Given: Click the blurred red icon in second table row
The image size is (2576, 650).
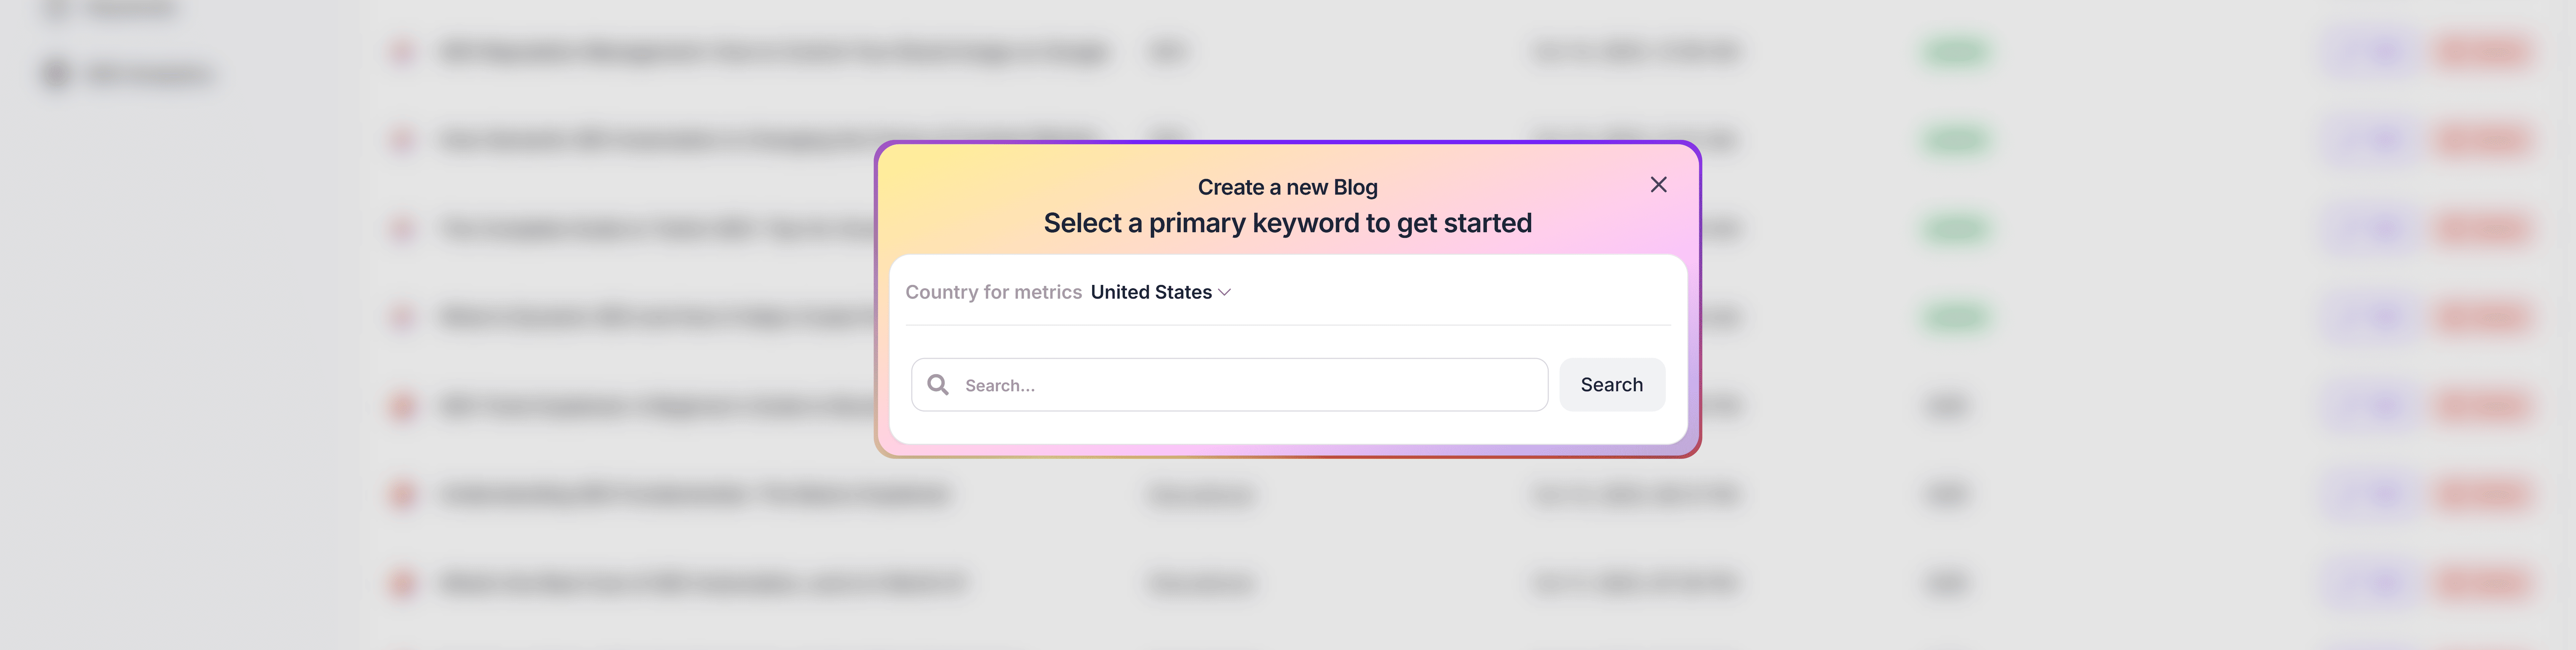Looking at the screenshot, I should [402, 140].
